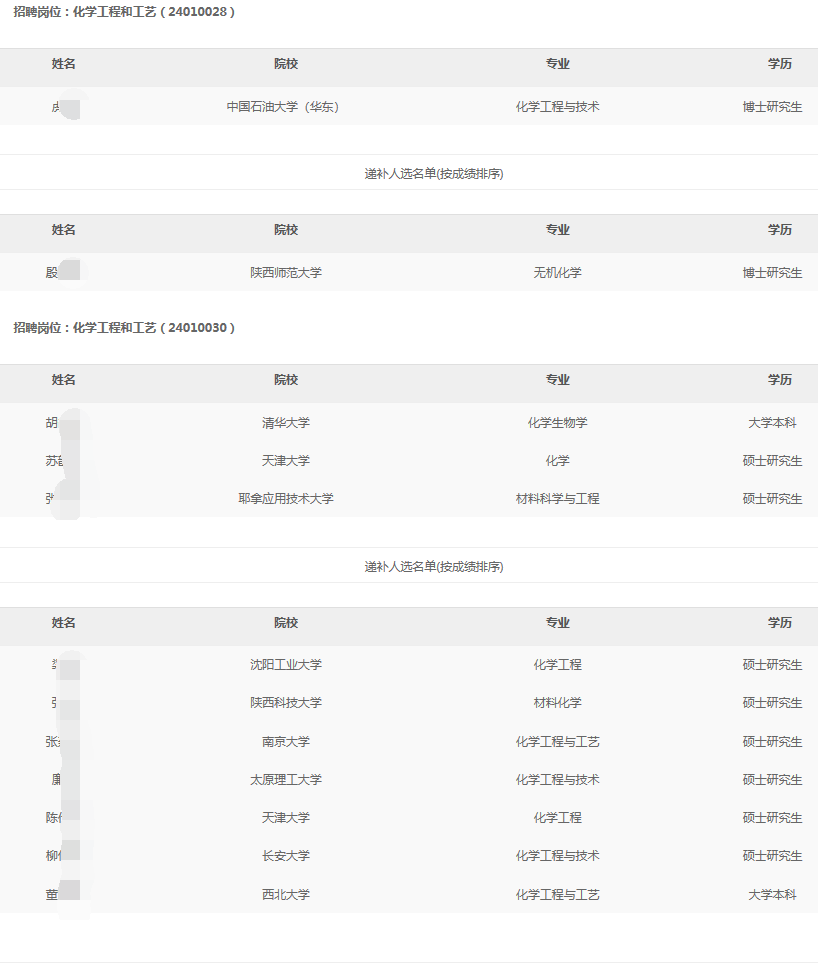Image resolution: width=818 pixels, height=976 pixels.
Task: Click the 西北大学 school cell
Action: pos(285,895)
